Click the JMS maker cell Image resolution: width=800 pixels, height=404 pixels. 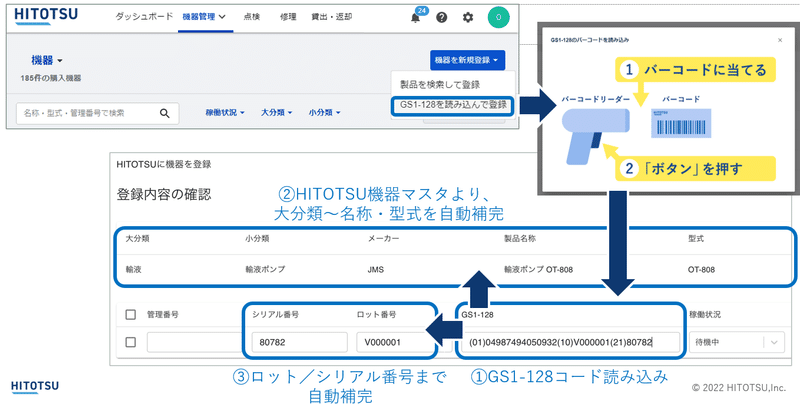coord(376,269)
